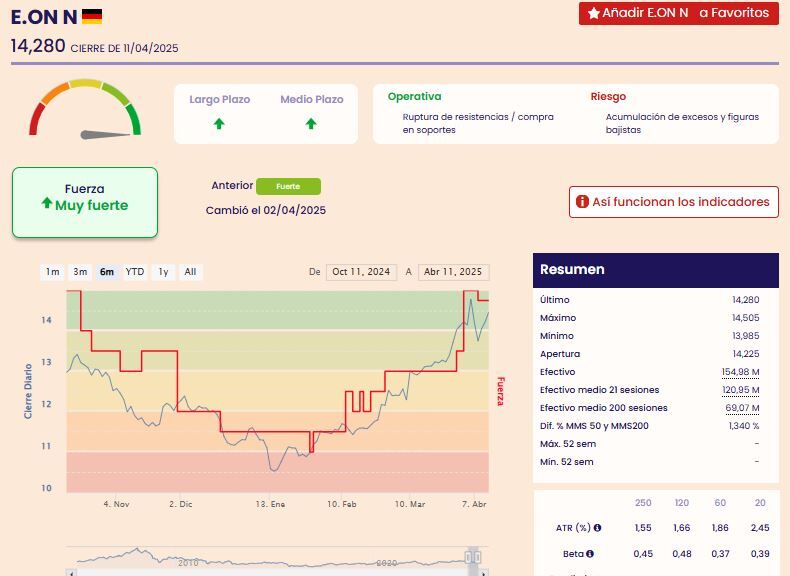Click navigator scrollbar right arrow
The image size is (790, 576).
[484, 573]
